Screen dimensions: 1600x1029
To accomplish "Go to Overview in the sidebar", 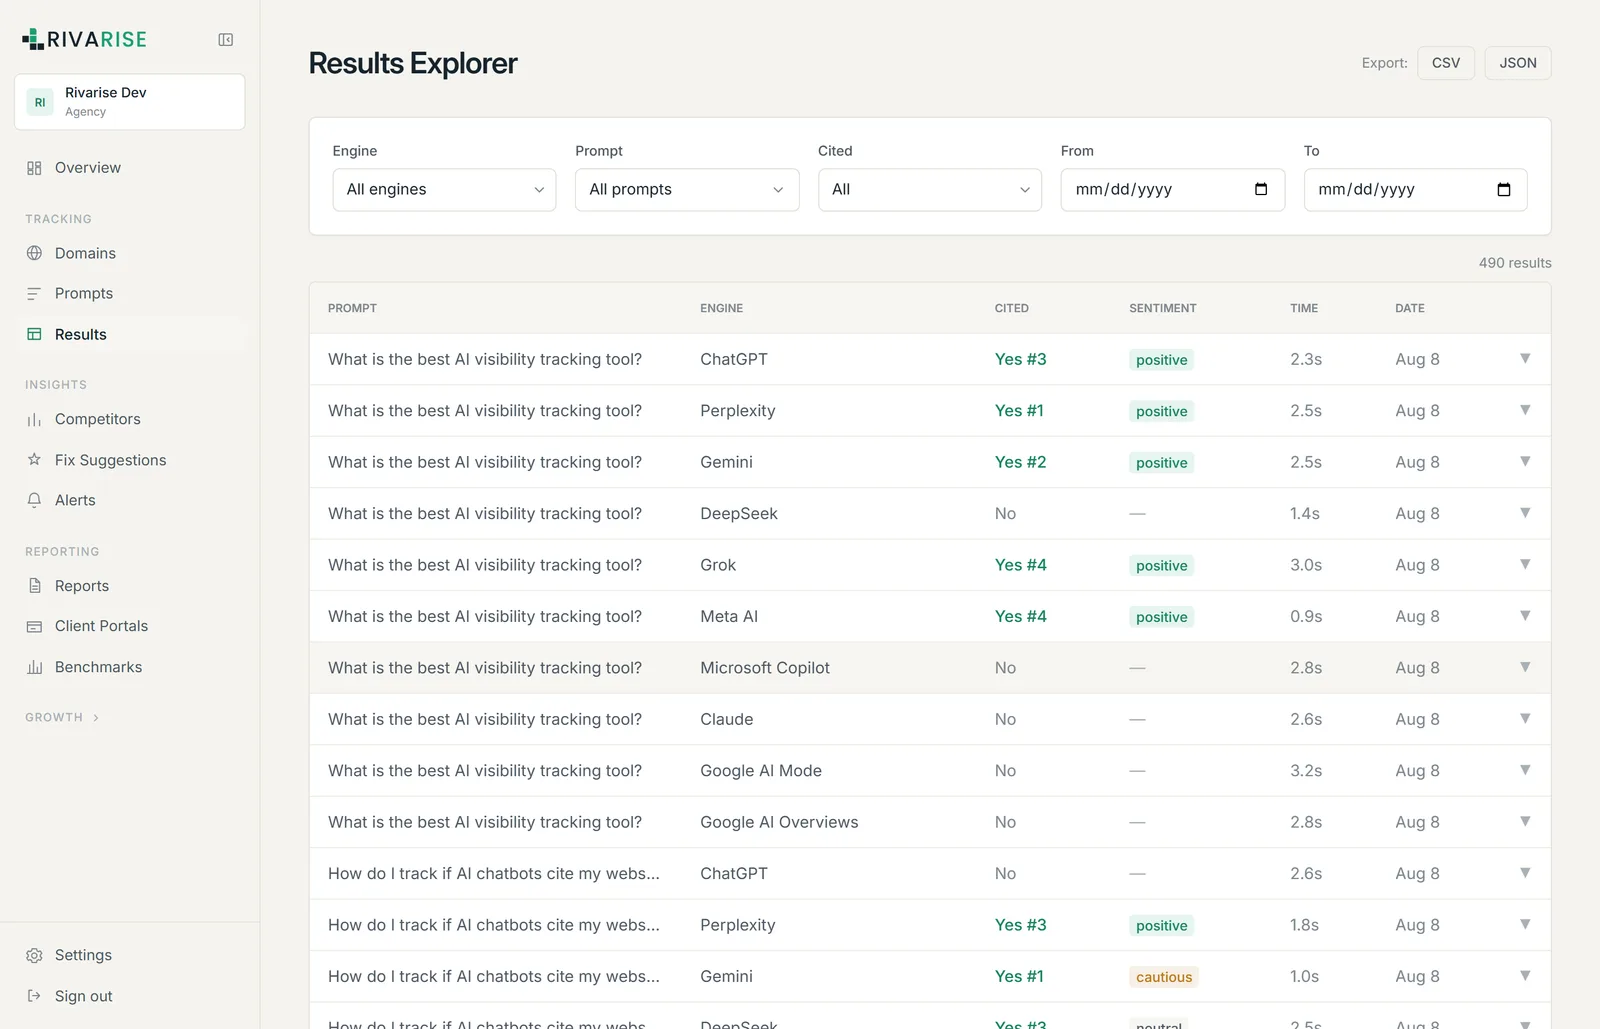I will tap(130, 168).
